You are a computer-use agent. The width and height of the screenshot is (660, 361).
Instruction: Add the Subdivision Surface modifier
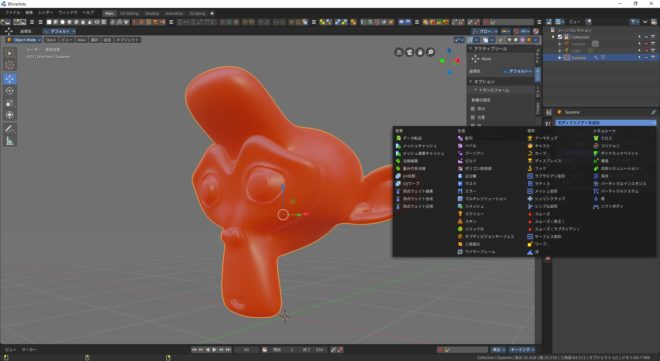coord(486,236)
